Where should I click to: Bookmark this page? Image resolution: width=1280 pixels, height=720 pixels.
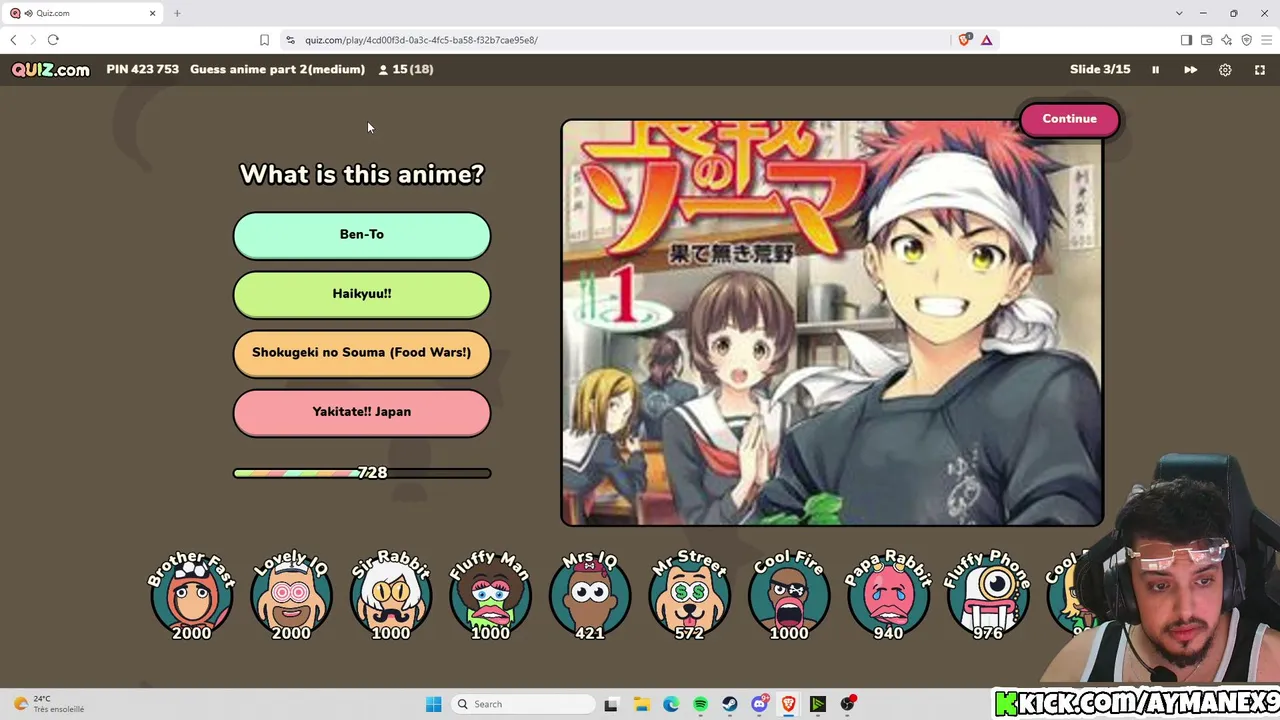click(x=264, y=40)
